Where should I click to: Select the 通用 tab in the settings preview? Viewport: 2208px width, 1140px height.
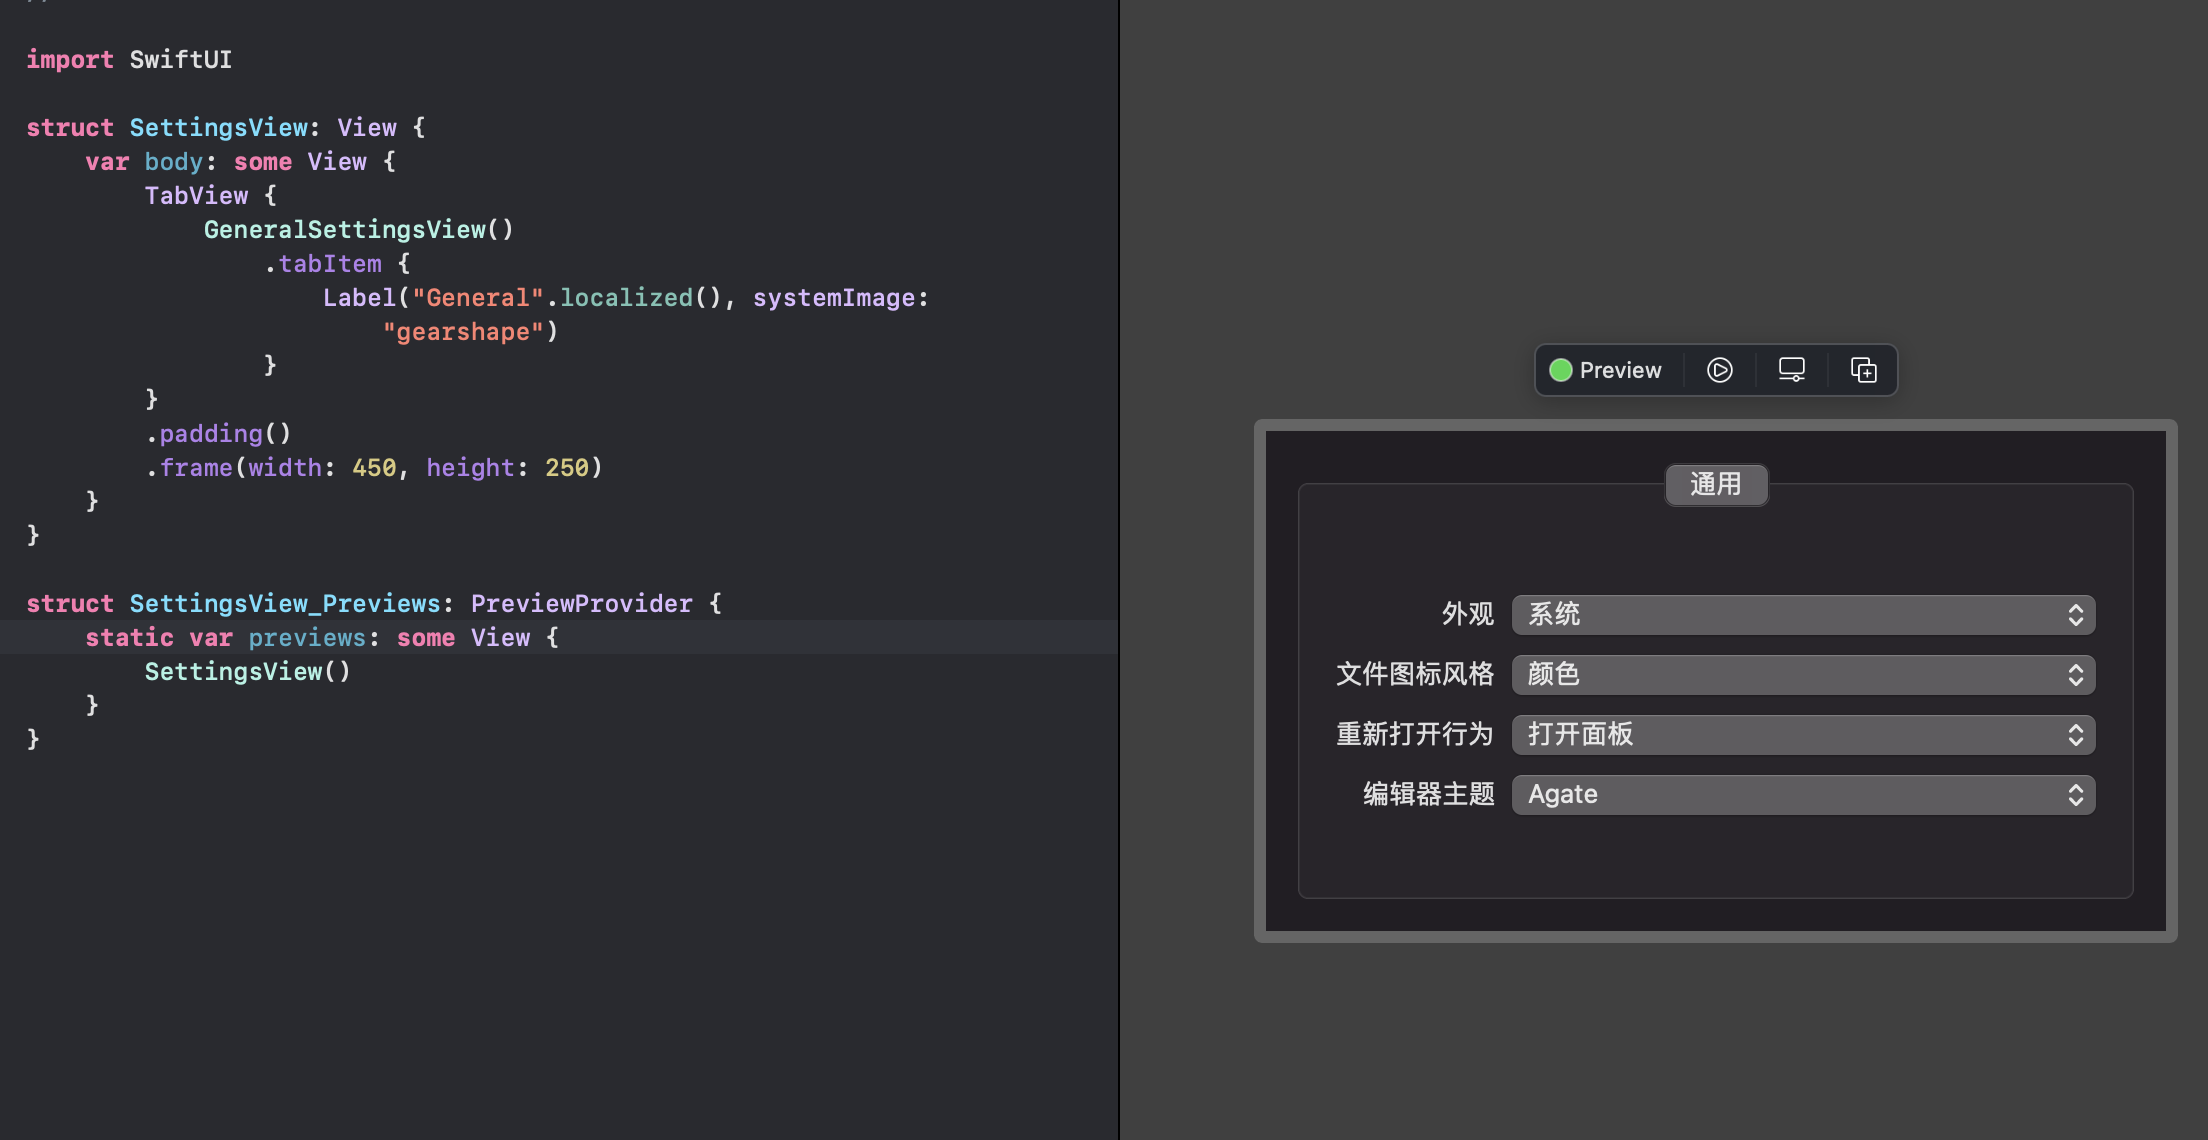click(1716, 485)
